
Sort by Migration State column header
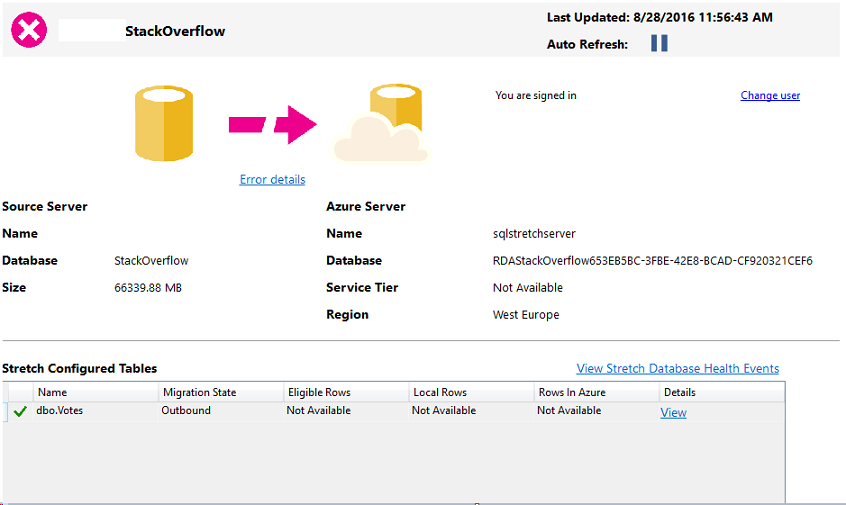click(x=199, y=392)
